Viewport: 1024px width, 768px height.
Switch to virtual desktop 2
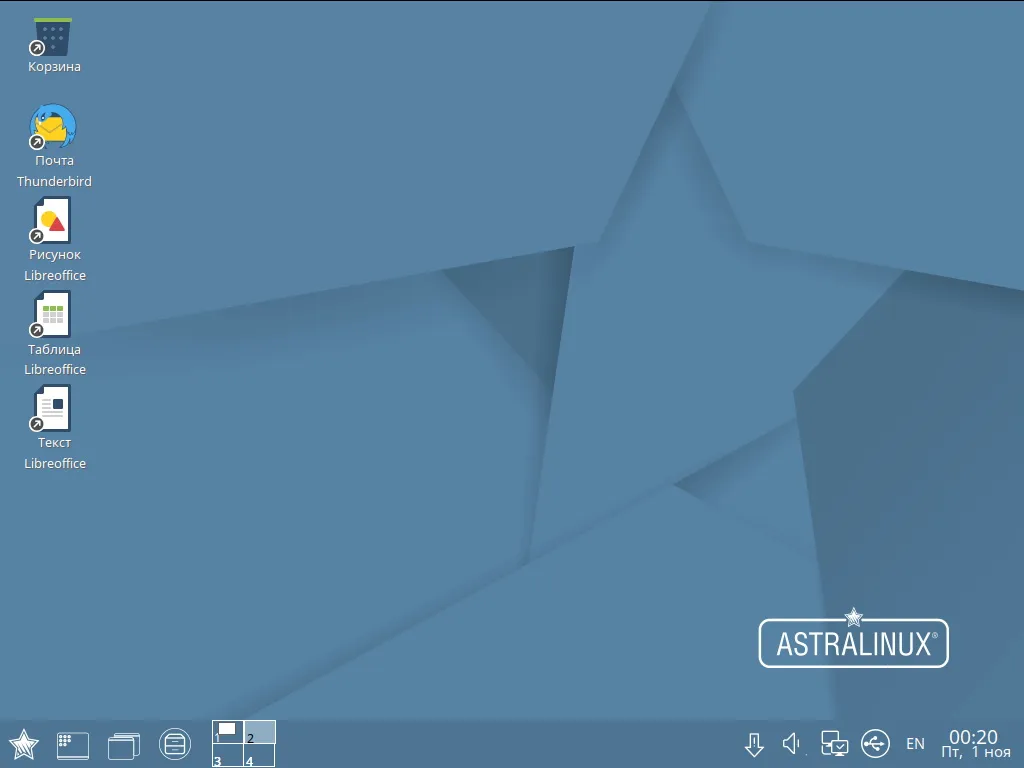(x=260, y=732)
